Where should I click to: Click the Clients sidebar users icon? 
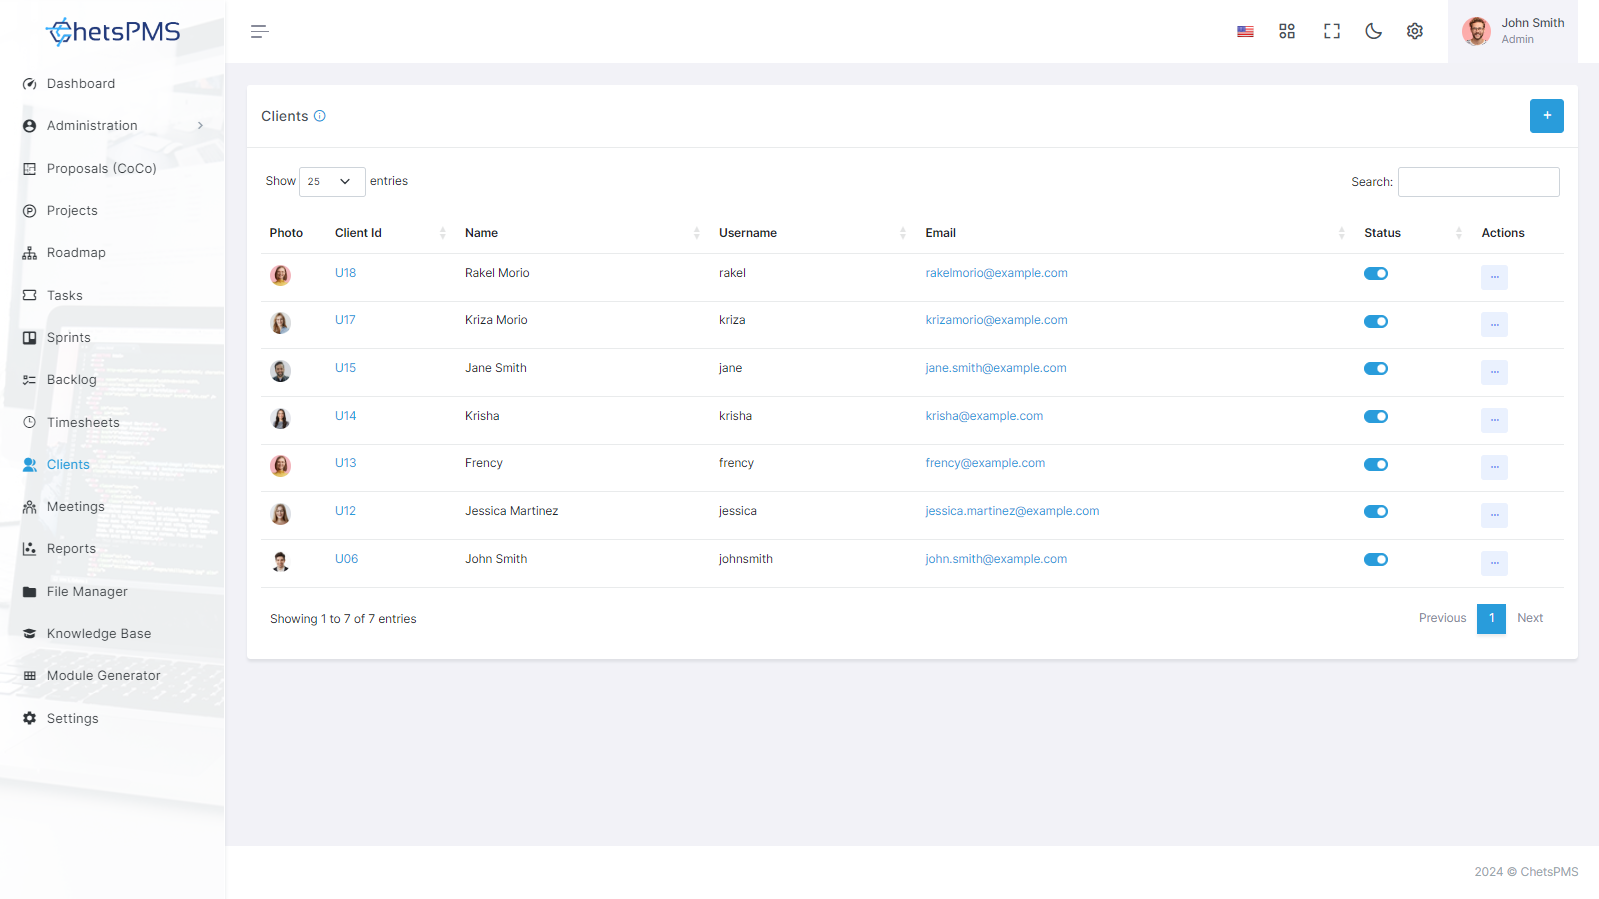[29, 465]
